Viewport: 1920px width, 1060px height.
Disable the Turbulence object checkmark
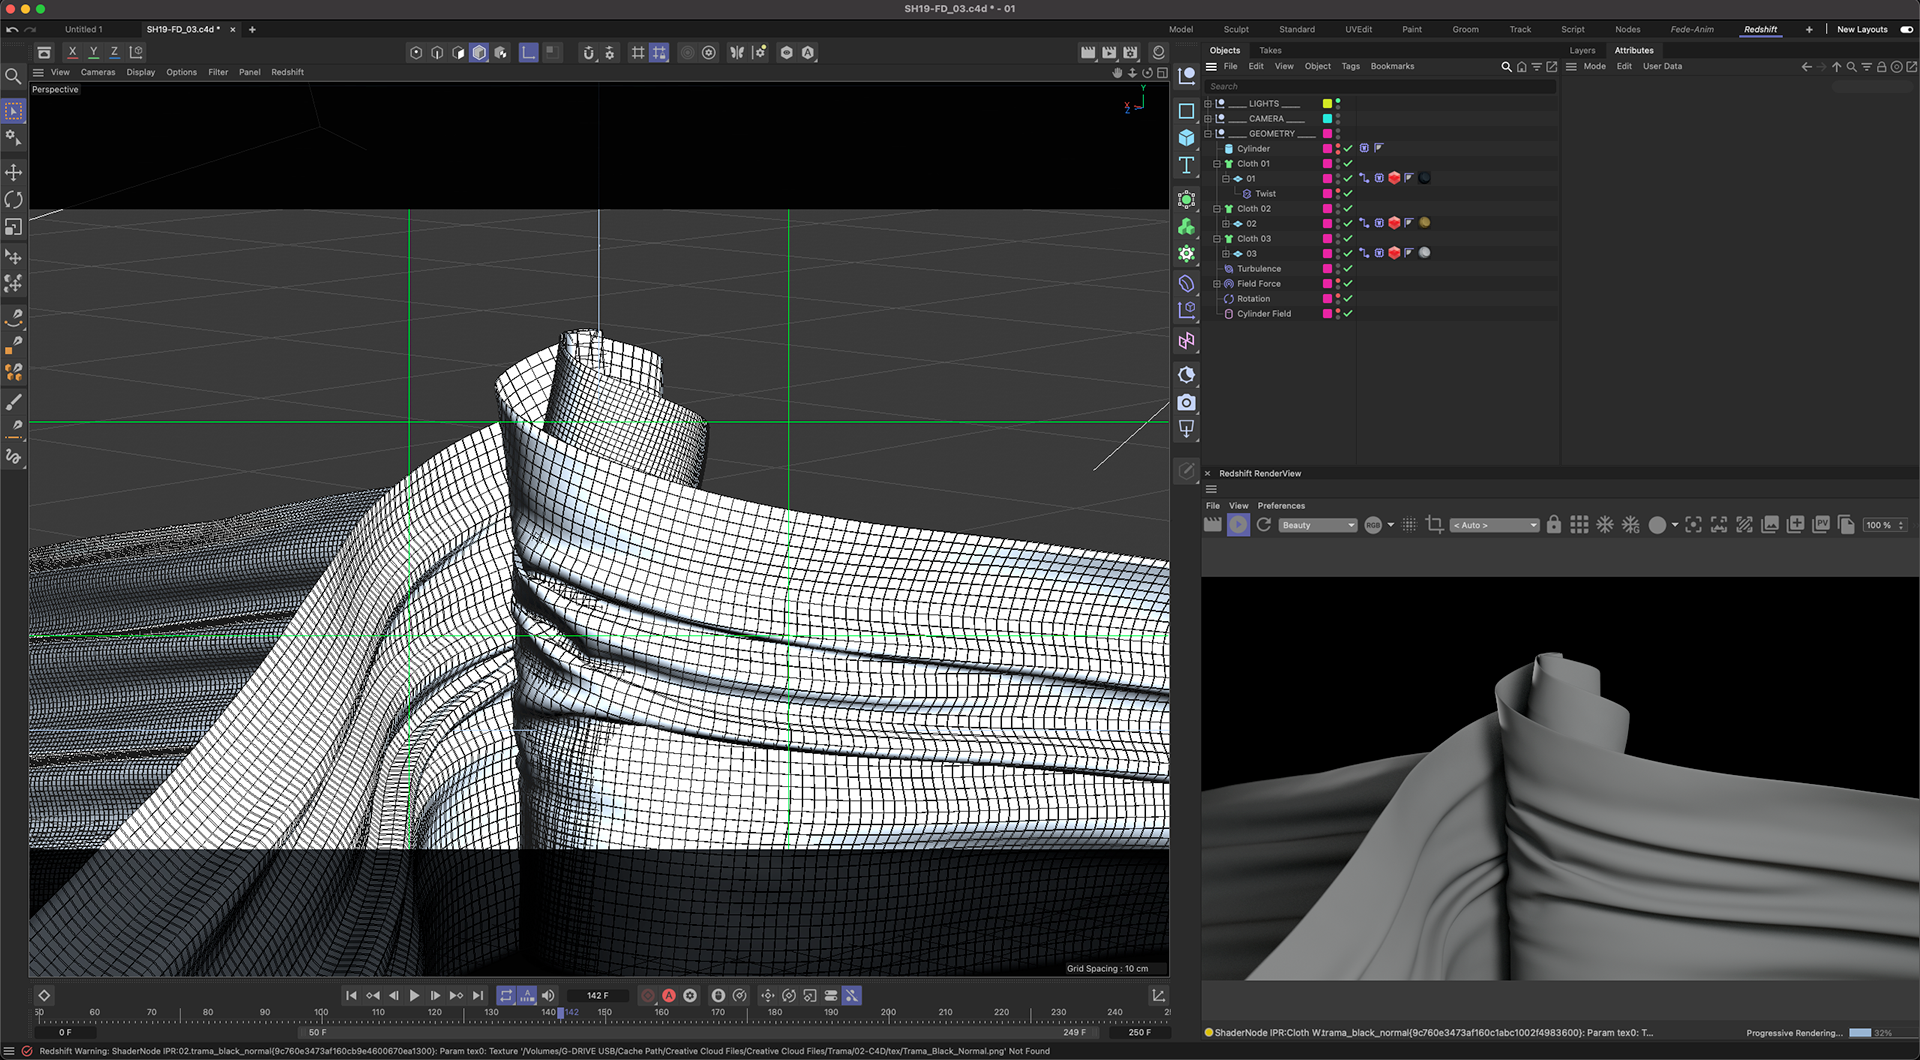[1348, 268]
